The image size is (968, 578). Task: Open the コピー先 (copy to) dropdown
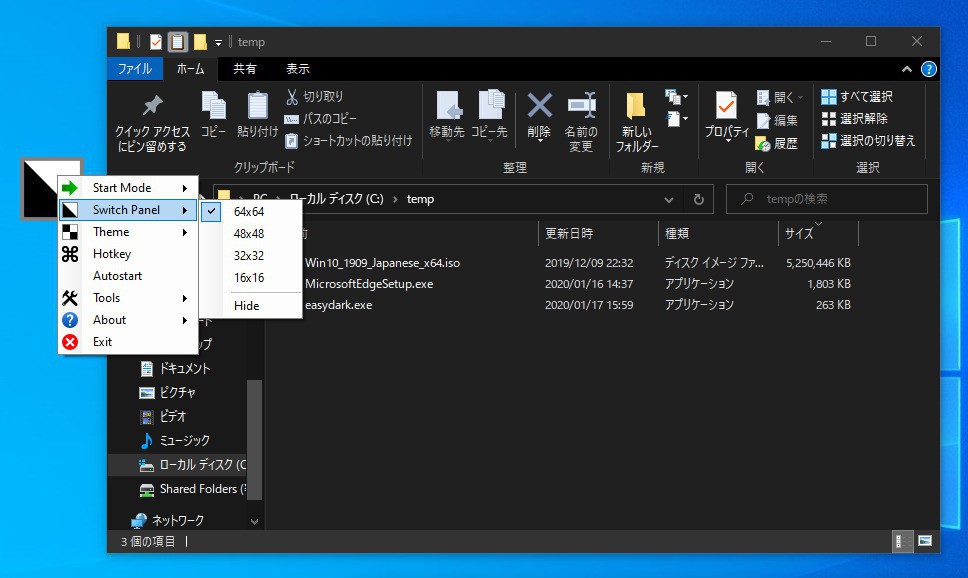point(490,116)
